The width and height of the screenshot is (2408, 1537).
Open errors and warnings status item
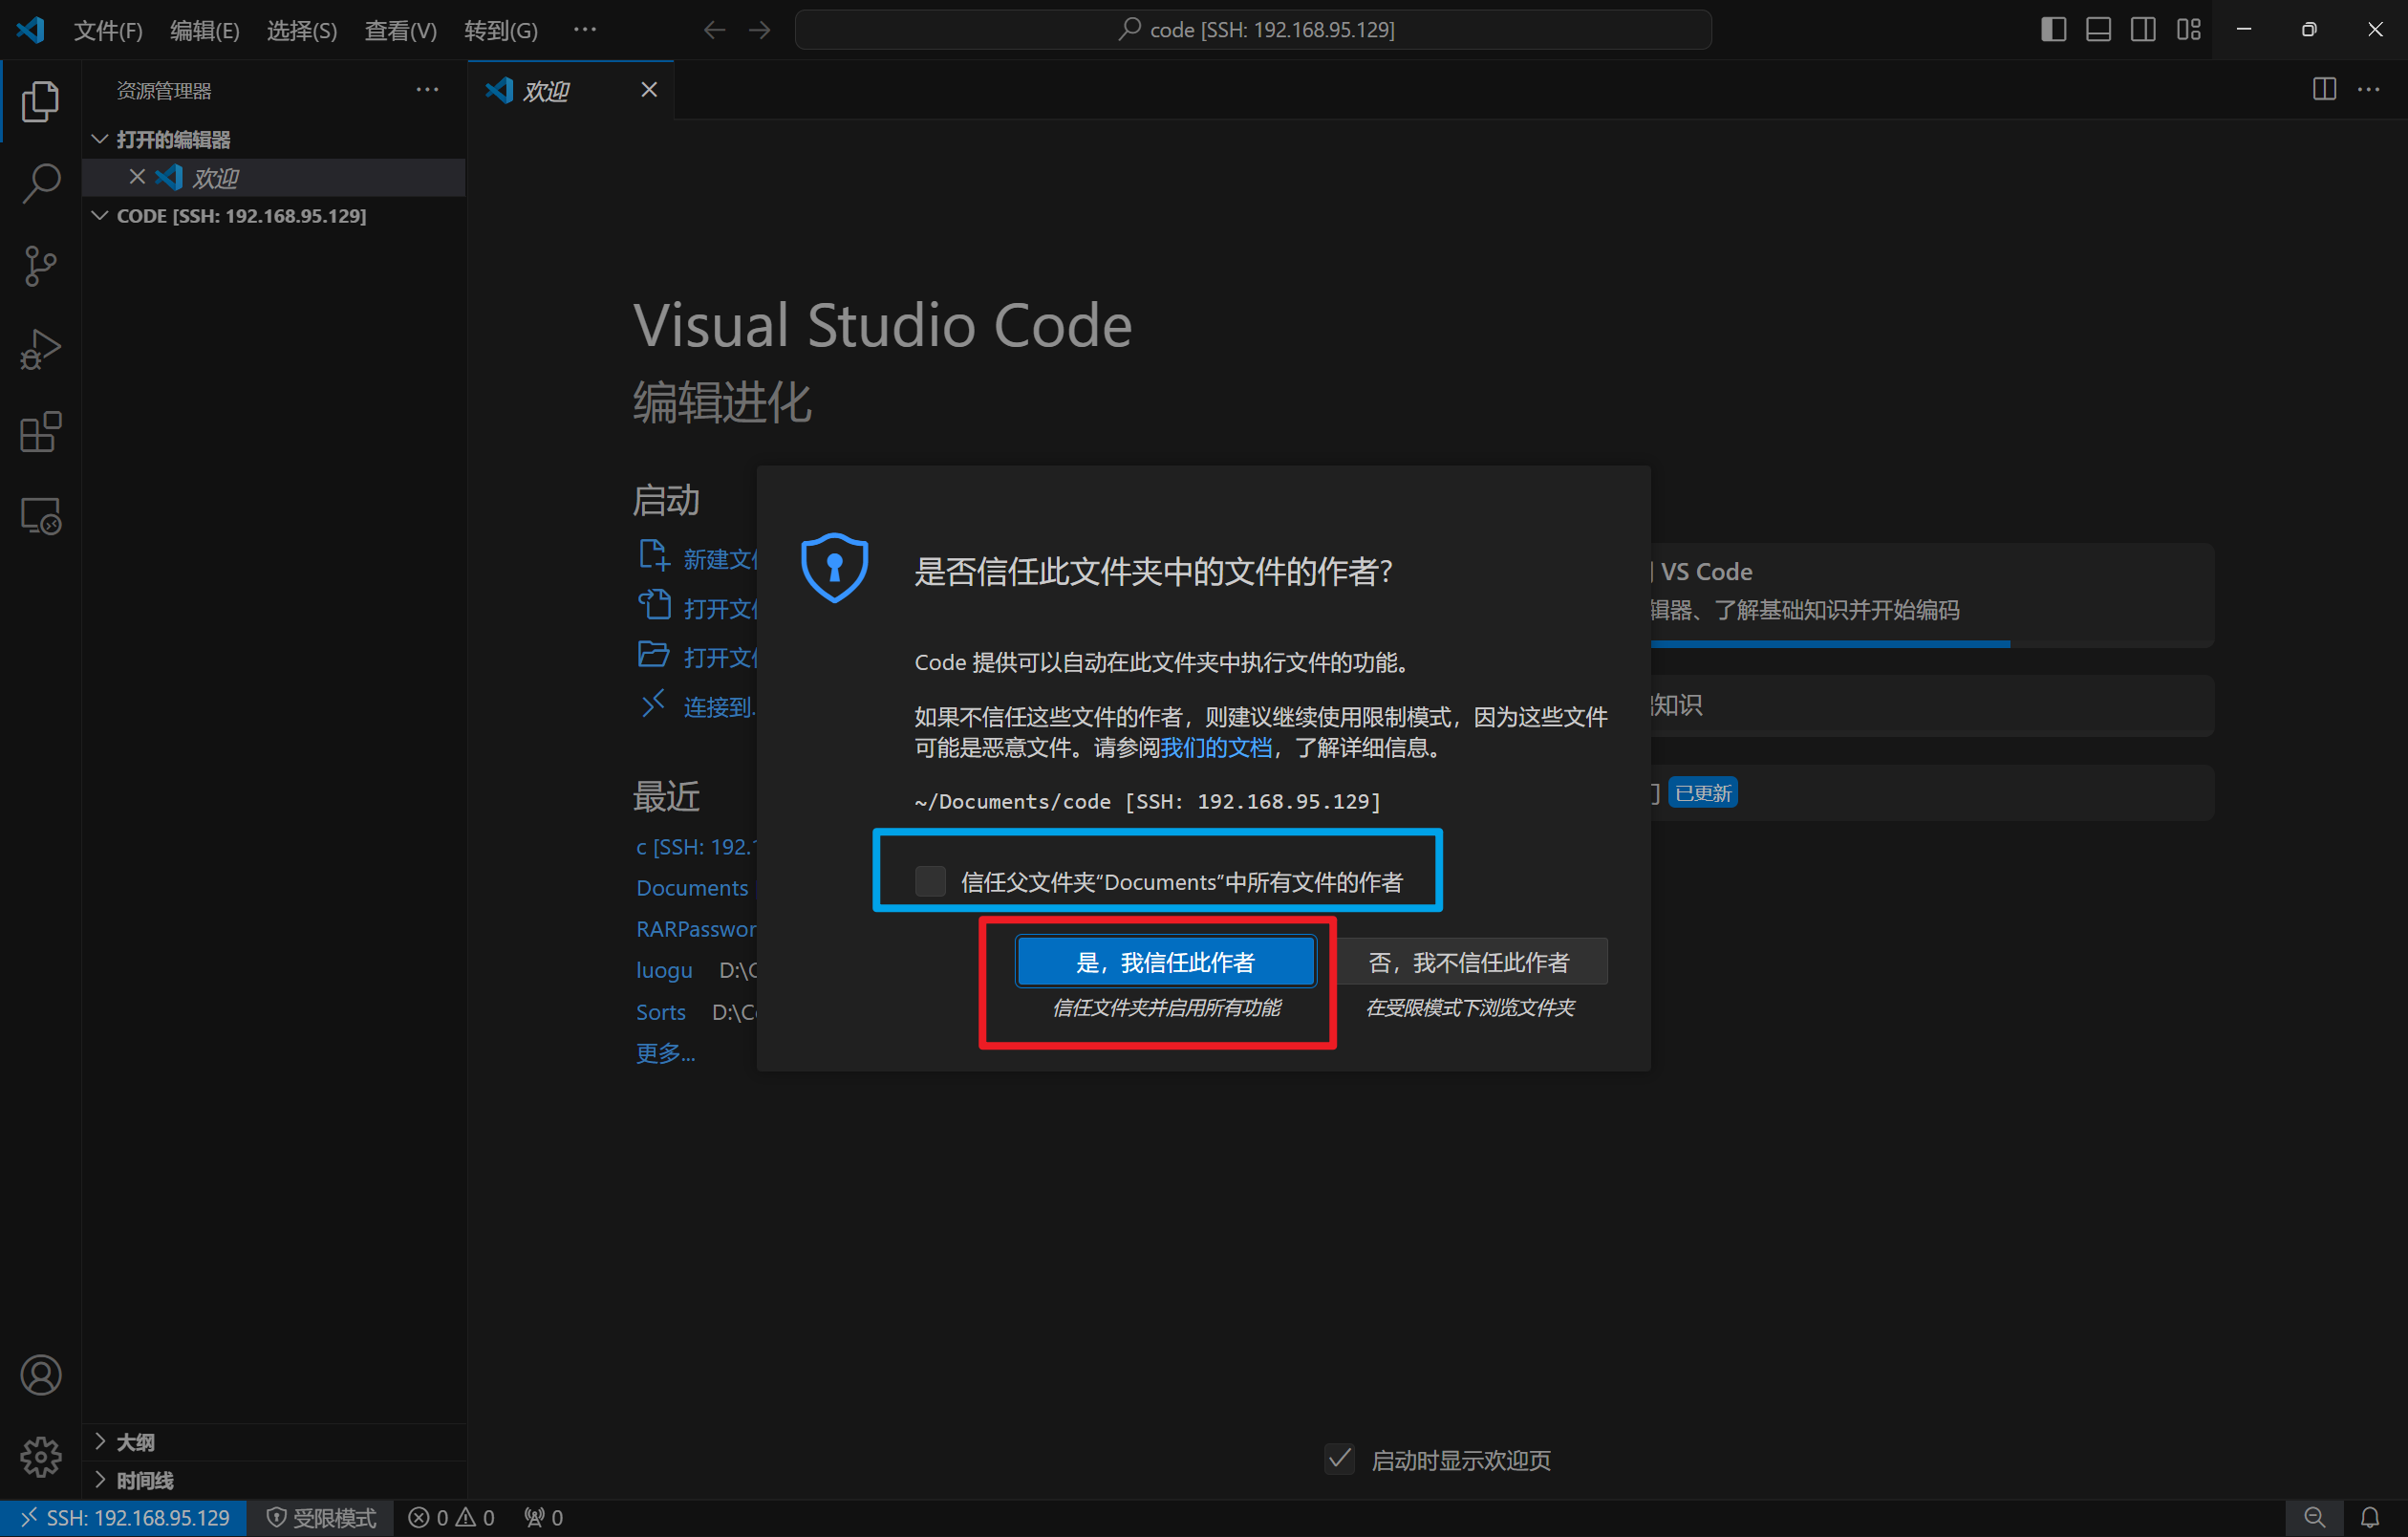click(x=451, y=1518)
